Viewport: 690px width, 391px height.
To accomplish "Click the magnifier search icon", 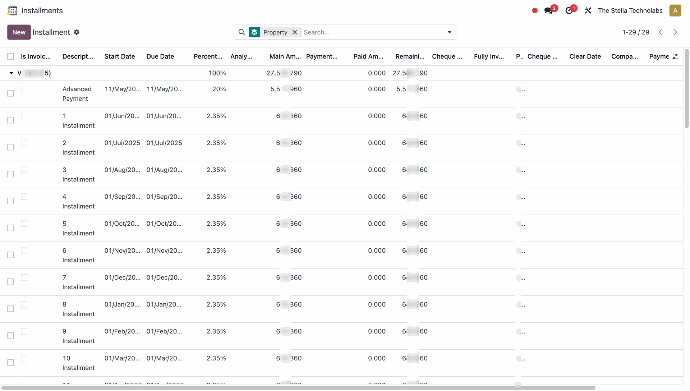I will click(242, 32).
